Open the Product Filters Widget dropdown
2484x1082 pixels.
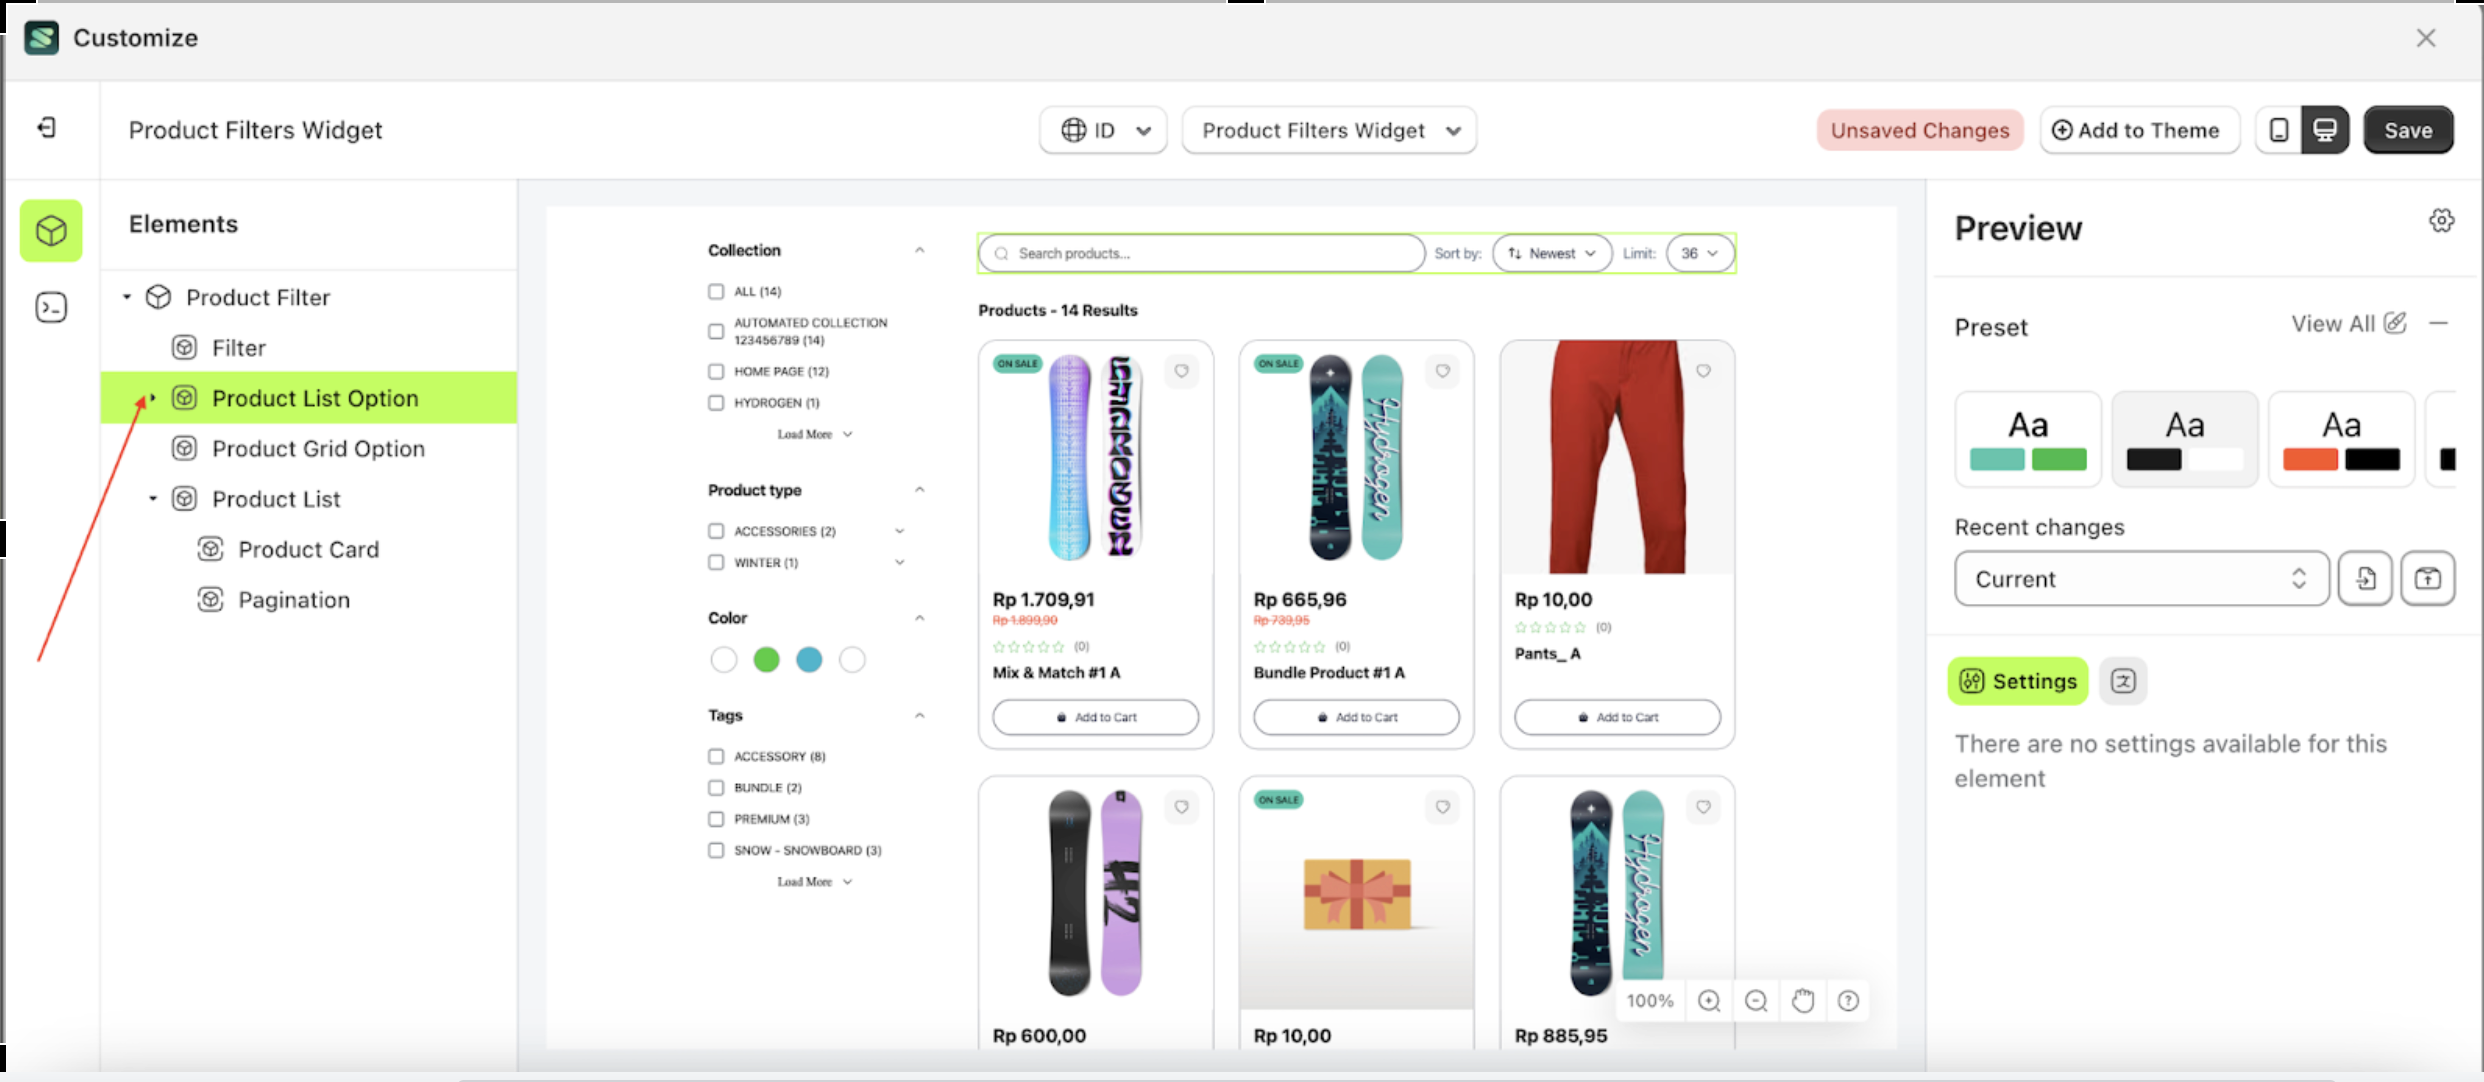pyautogui.click(x=1329, y=131)
